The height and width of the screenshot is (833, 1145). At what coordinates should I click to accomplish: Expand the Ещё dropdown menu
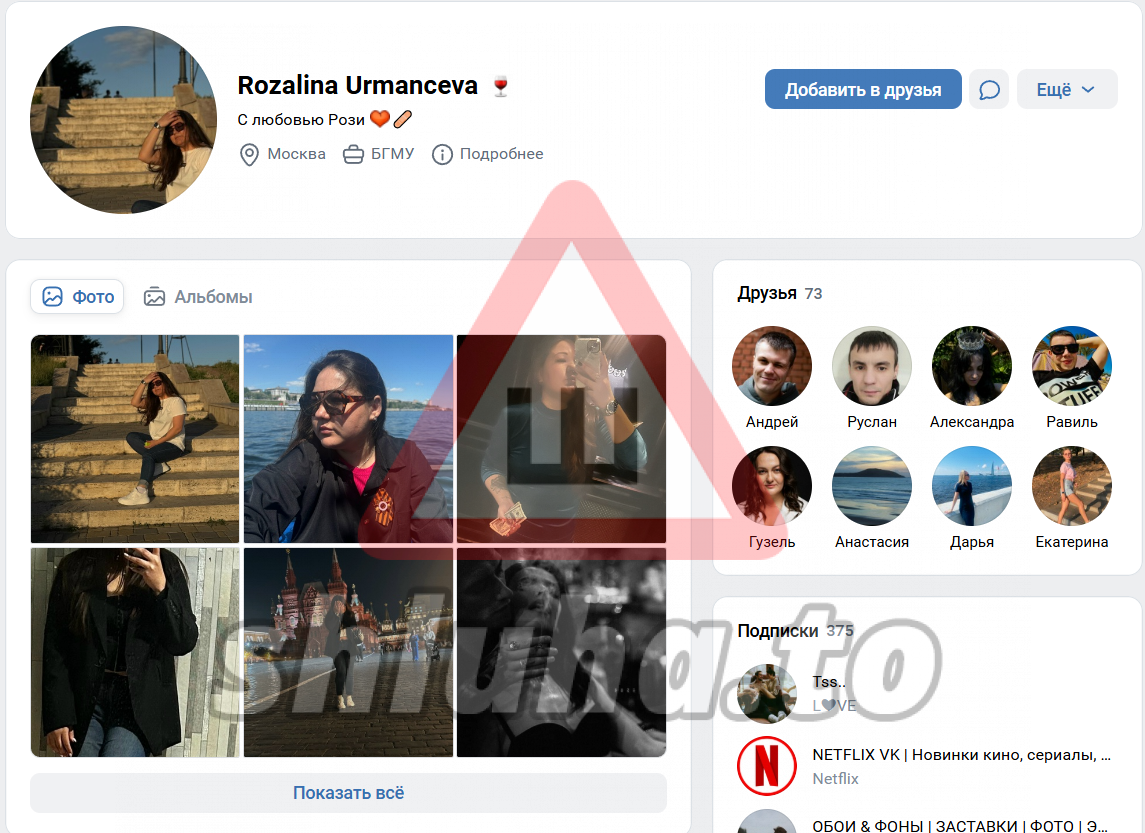[1066, 90]
